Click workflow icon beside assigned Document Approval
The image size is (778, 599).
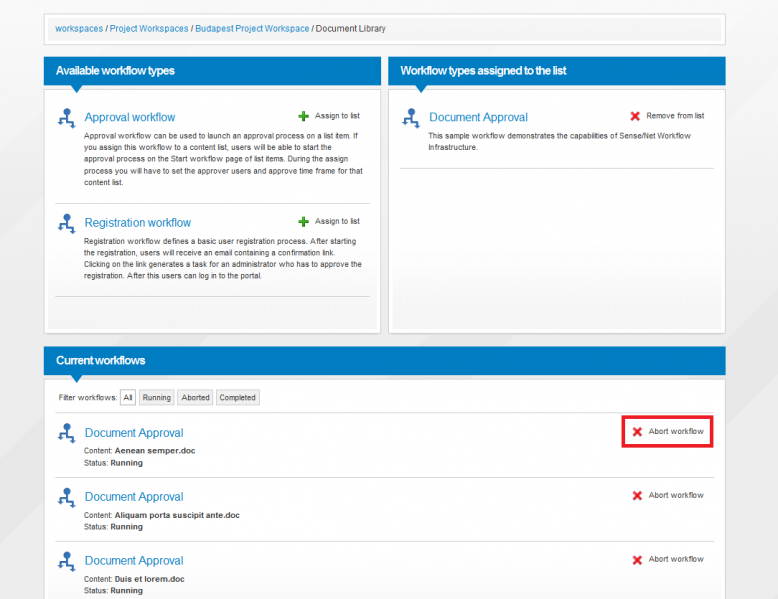click(x=411, y=119)
